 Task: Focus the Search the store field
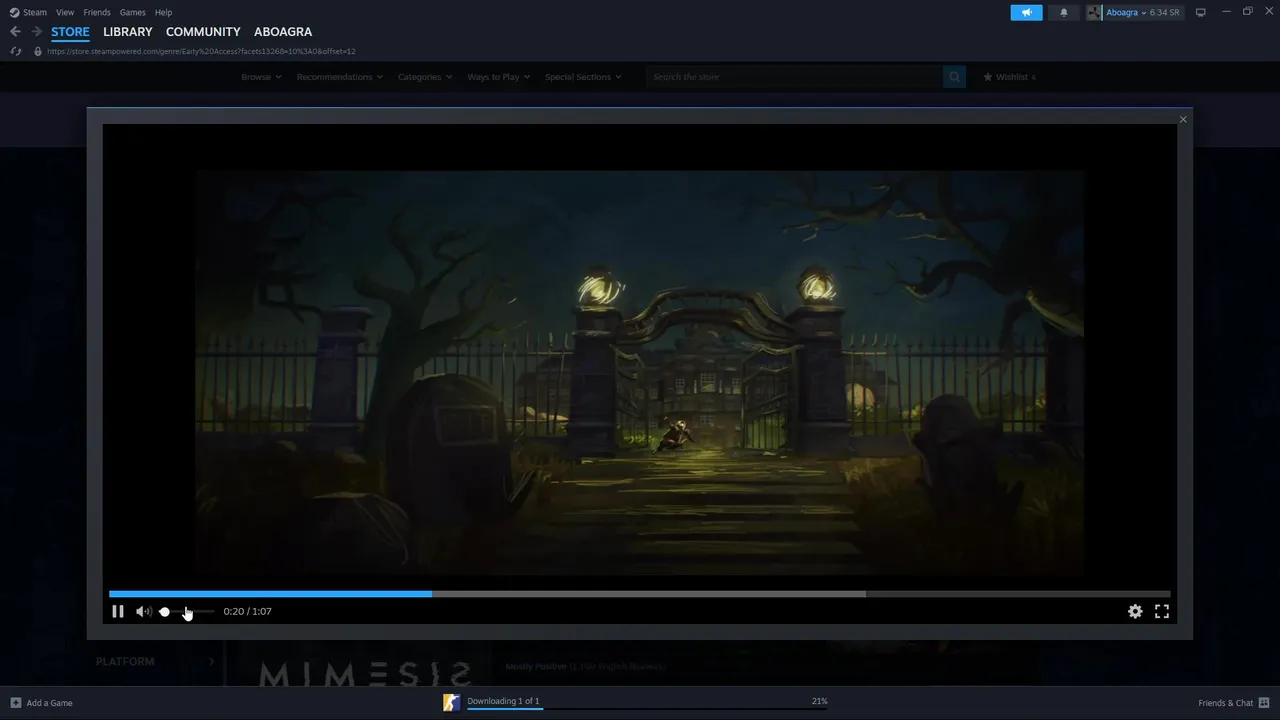(x=794, y=77)
